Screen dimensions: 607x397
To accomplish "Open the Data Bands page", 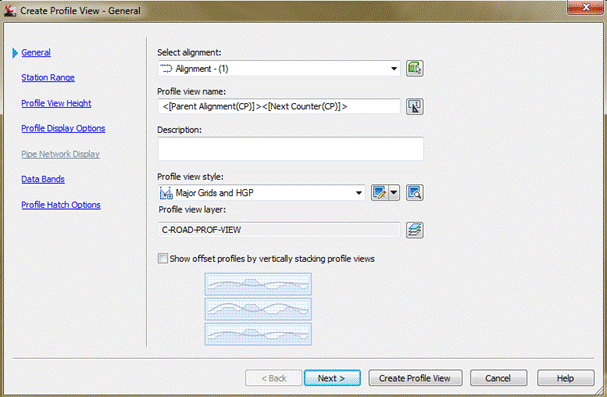I will click(x=43, y=179).
